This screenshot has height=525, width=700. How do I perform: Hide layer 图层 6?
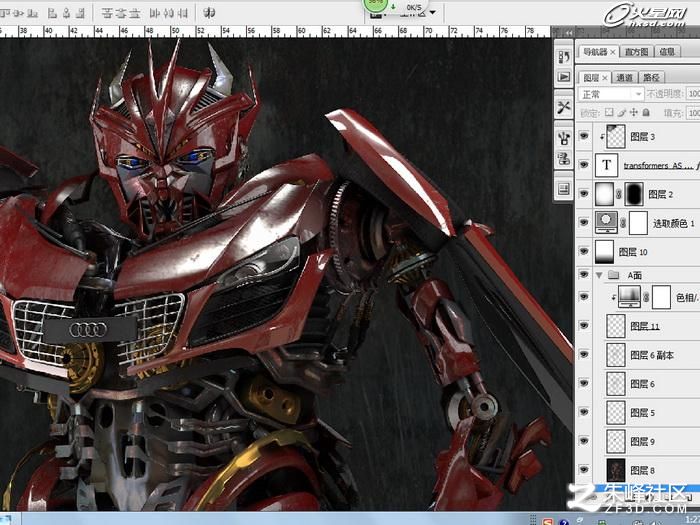584,383
